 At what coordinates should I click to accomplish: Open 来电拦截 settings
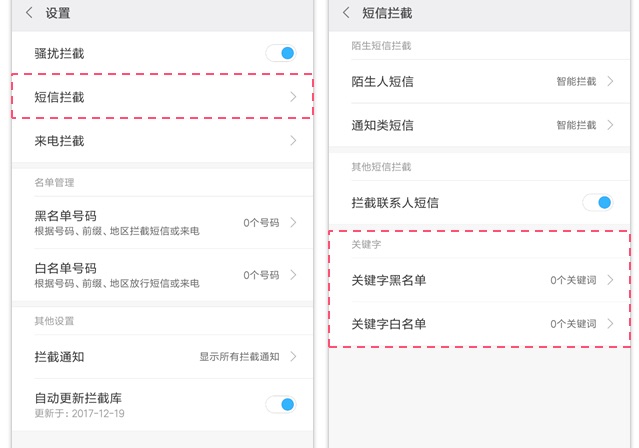(163, 141)
